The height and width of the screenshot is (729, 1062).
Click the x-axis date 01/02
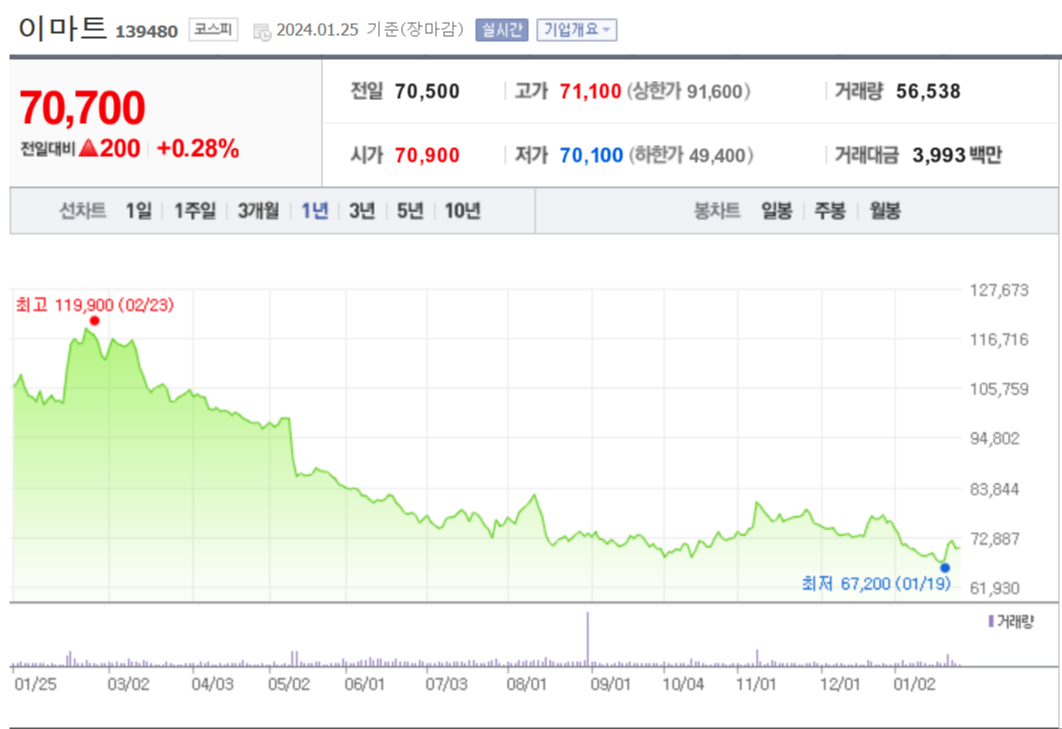[x=914, y=684]
